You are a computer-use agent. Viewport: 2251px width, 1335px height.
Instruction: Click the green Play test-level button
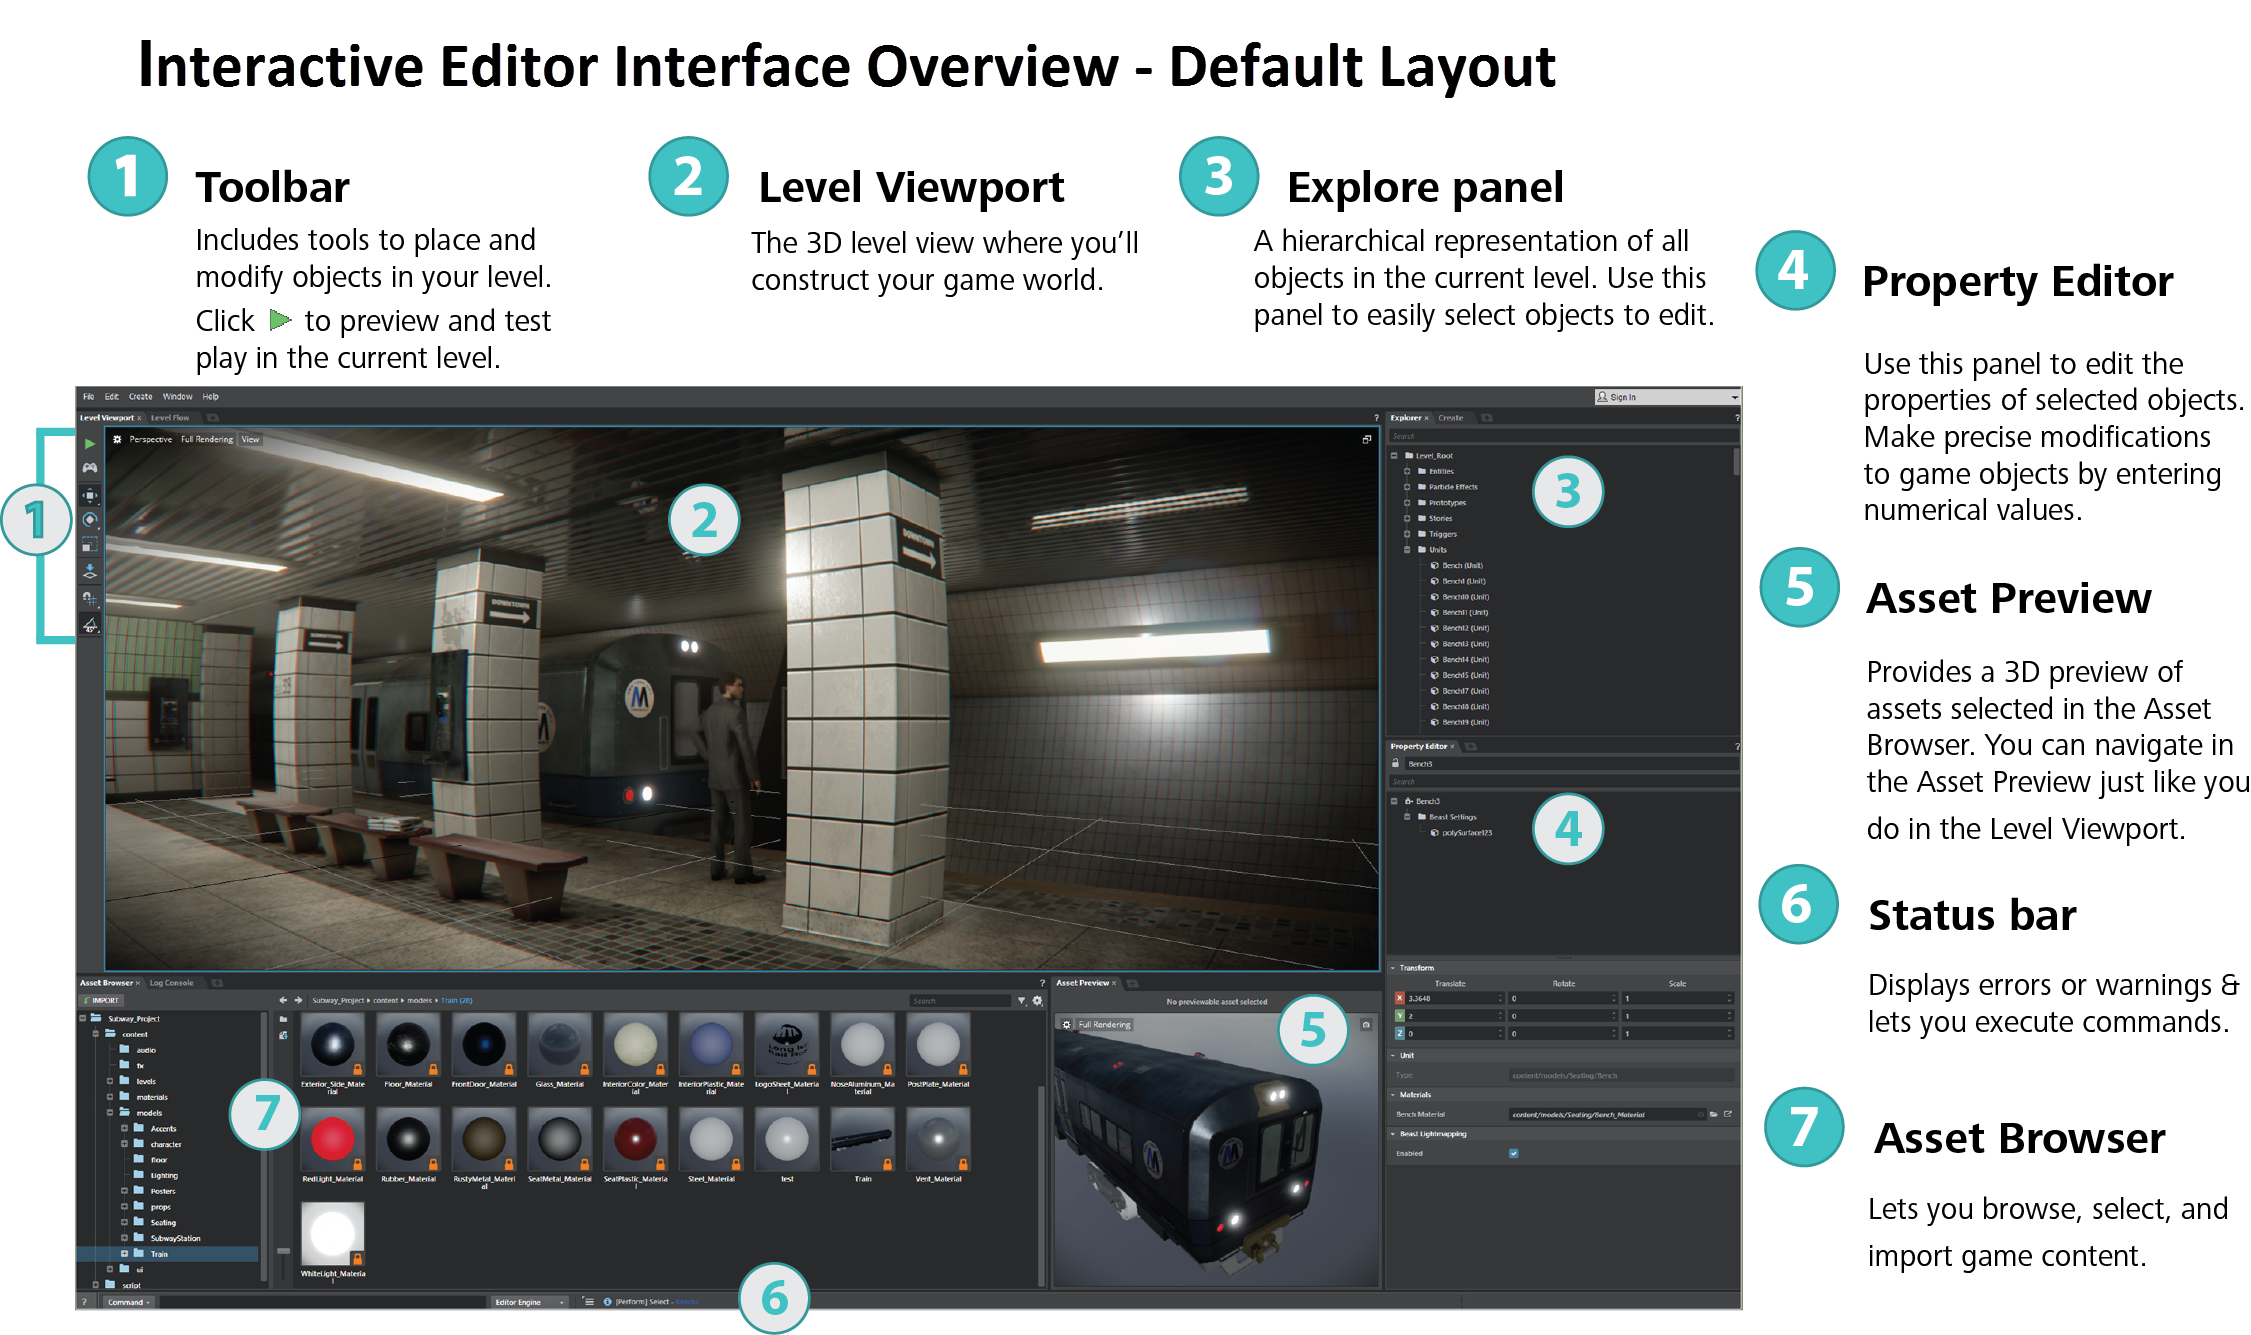(x=90, y=444)
